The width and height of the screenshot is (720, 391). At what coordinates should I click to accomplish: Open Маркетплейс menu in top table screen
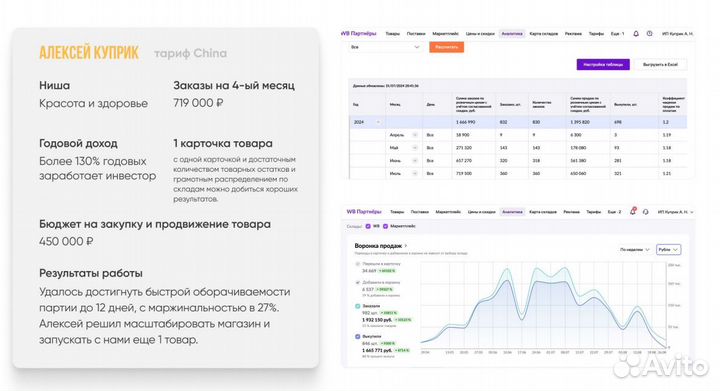coord(445,34)
